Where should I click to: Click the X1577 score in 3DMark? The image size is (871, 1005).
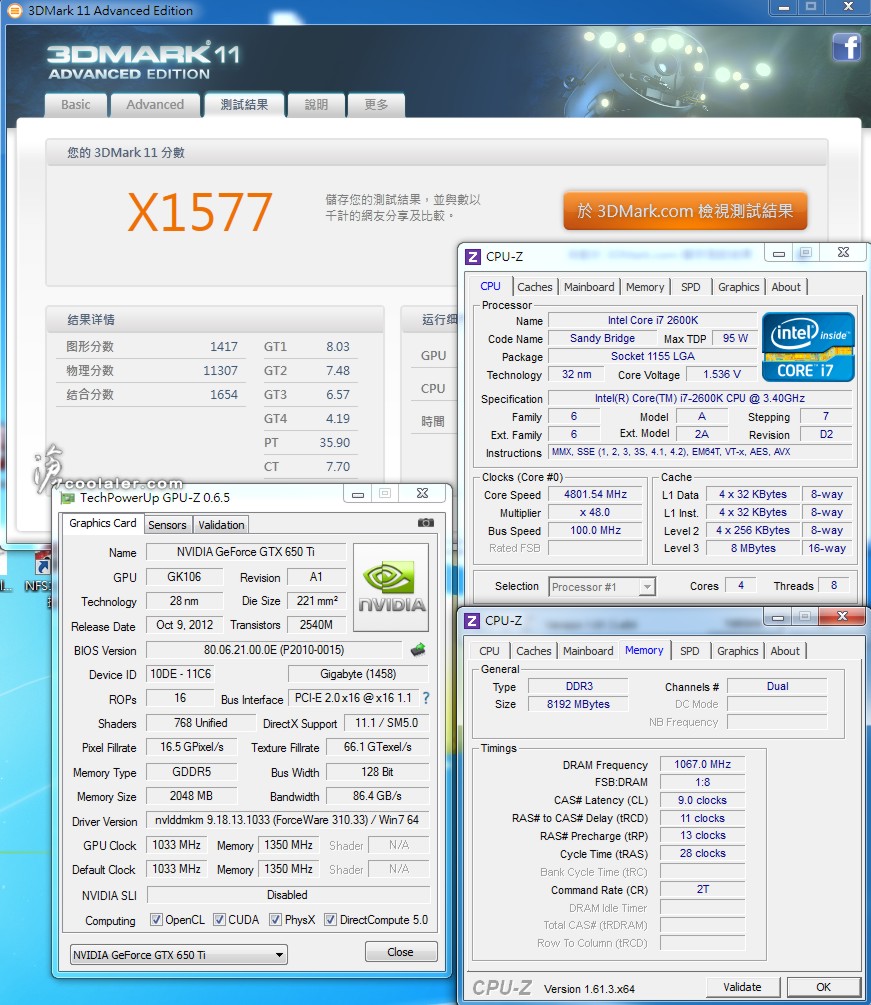[x=200, y=212]
